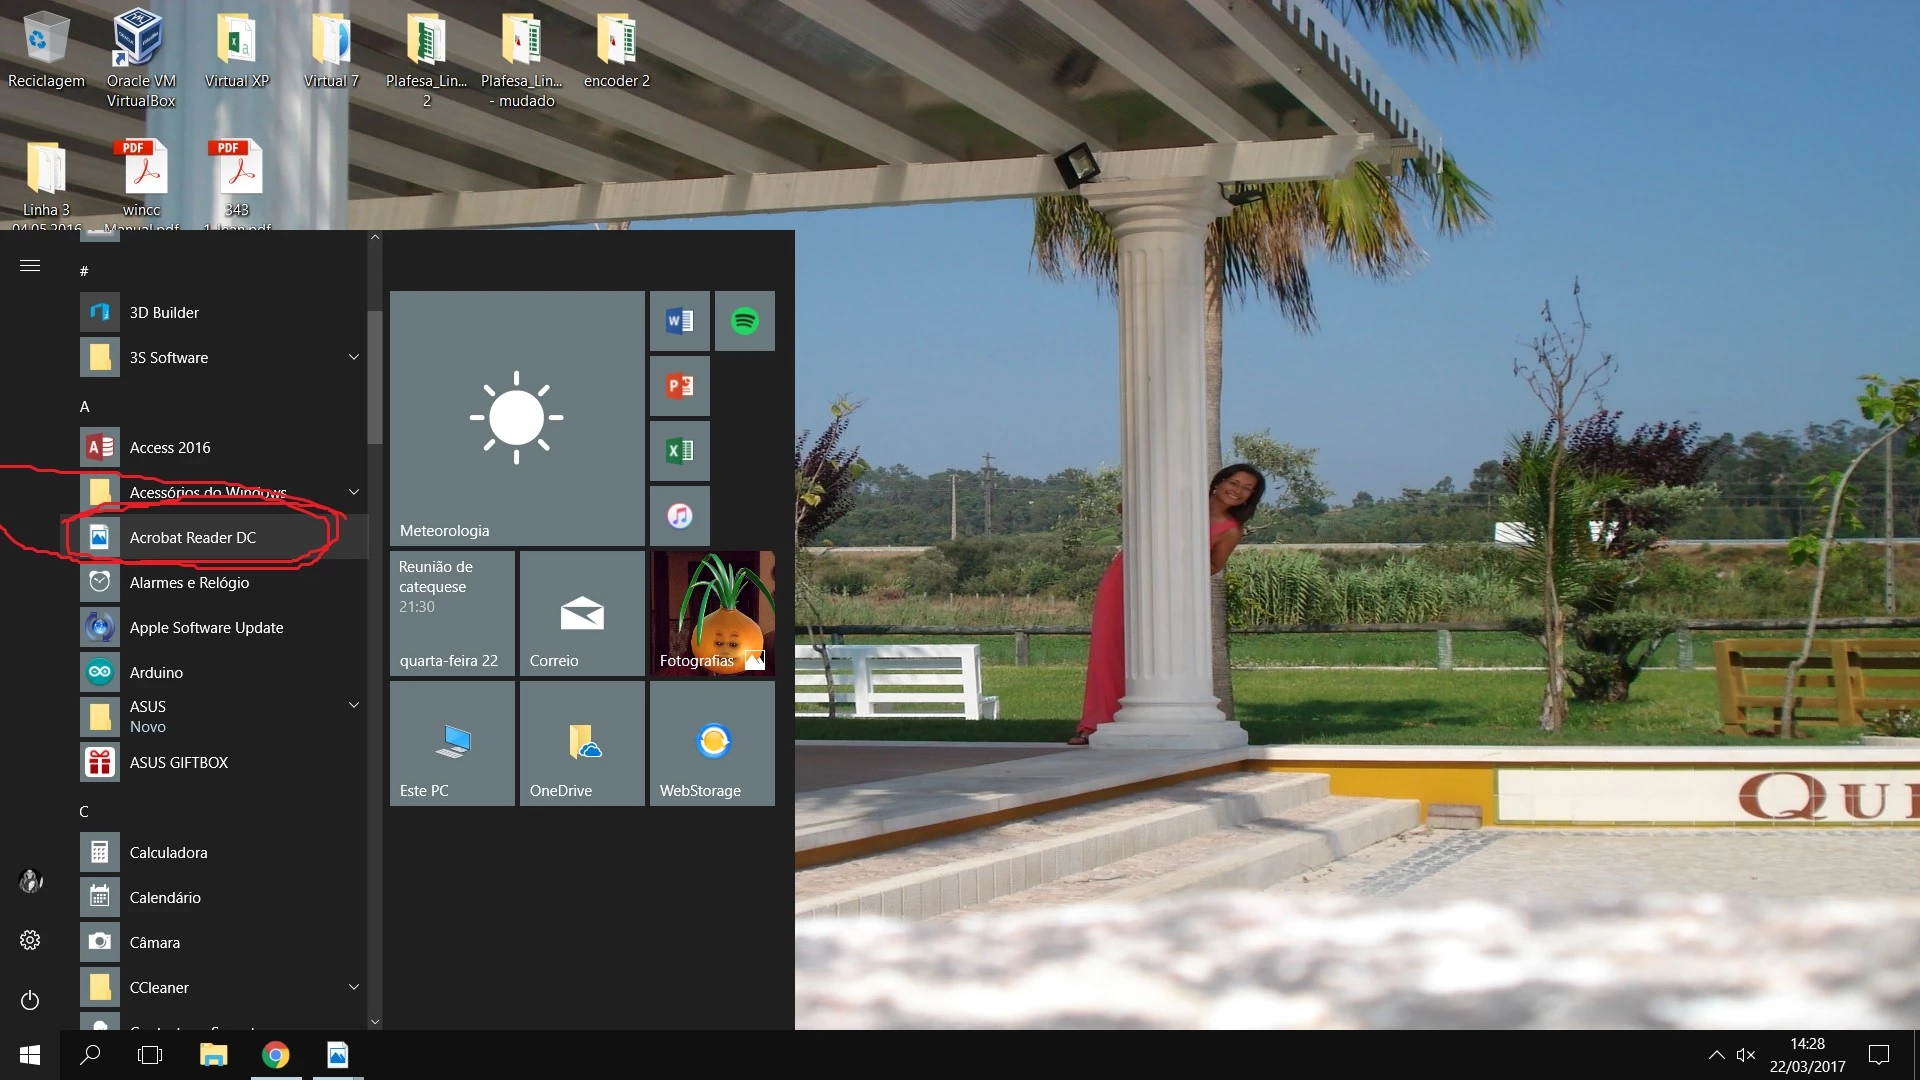Toggle the hamburger menu in Start
Screen dimensions: 1920x1080
pyautogui.click(x=30, y=265)
